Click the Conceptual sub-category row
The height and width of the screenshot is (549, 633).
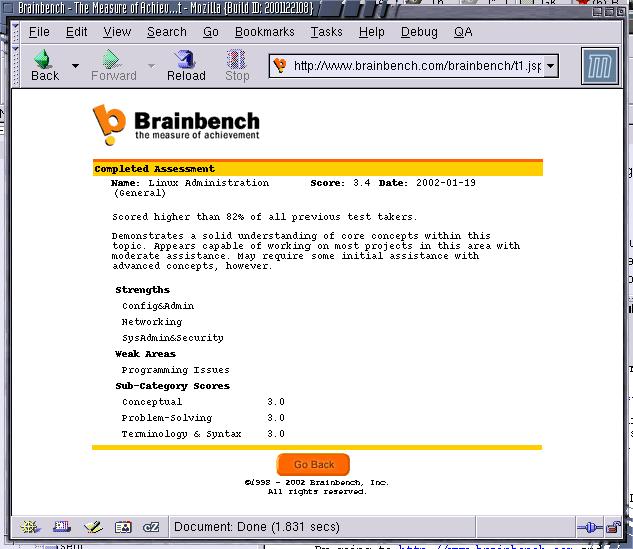(203, 402)
